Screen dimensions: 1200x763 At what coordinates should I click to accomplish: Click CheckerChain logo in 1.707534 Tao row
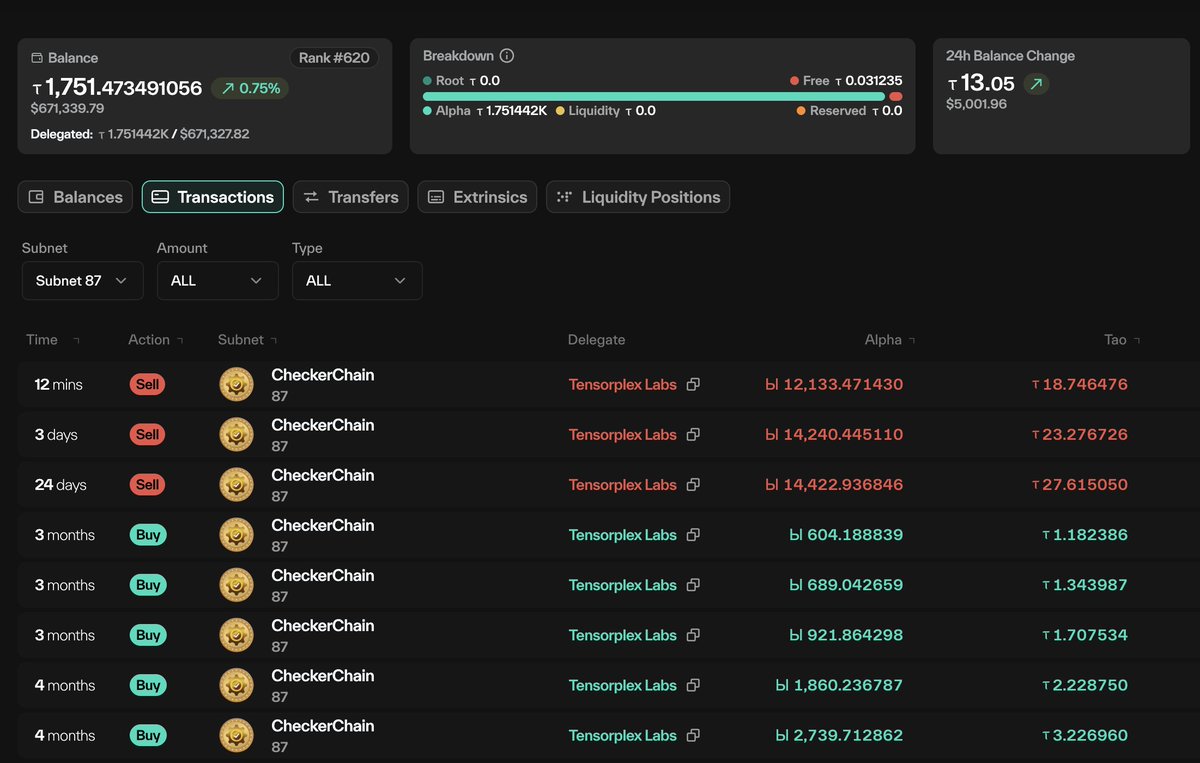[237, 635]
